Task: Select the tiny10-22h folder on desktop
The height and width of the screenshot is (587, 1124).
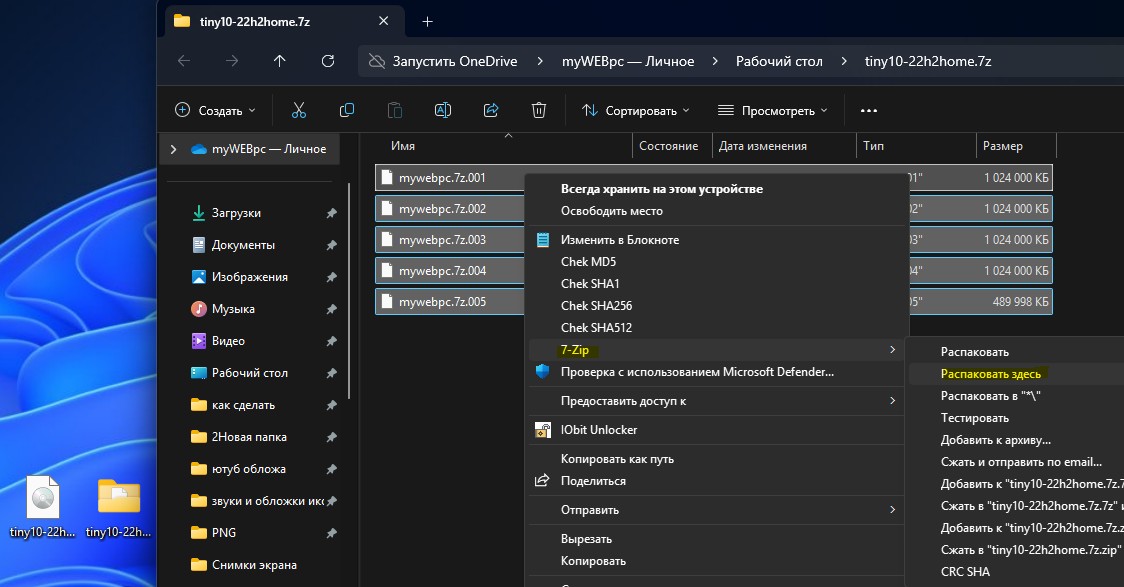Action: (118, 507)
